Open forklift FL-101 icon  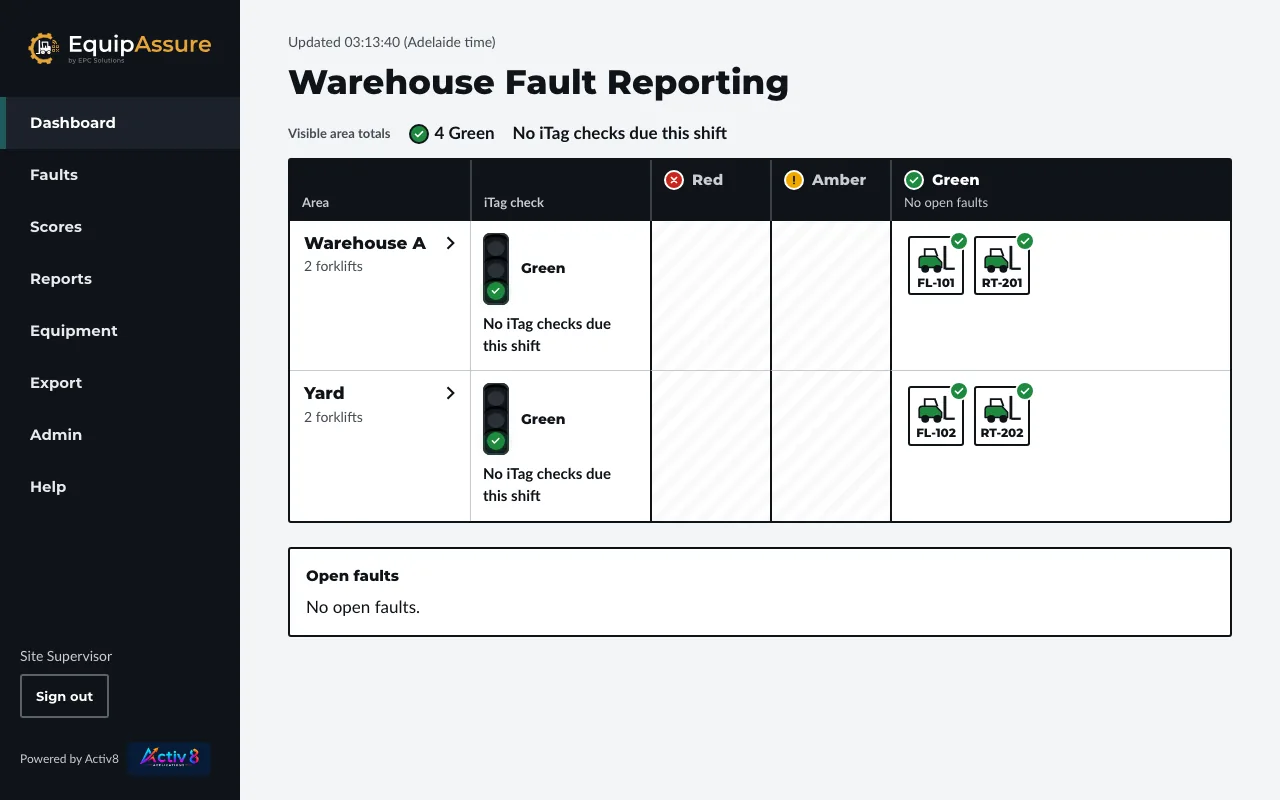tap(936, 265)
